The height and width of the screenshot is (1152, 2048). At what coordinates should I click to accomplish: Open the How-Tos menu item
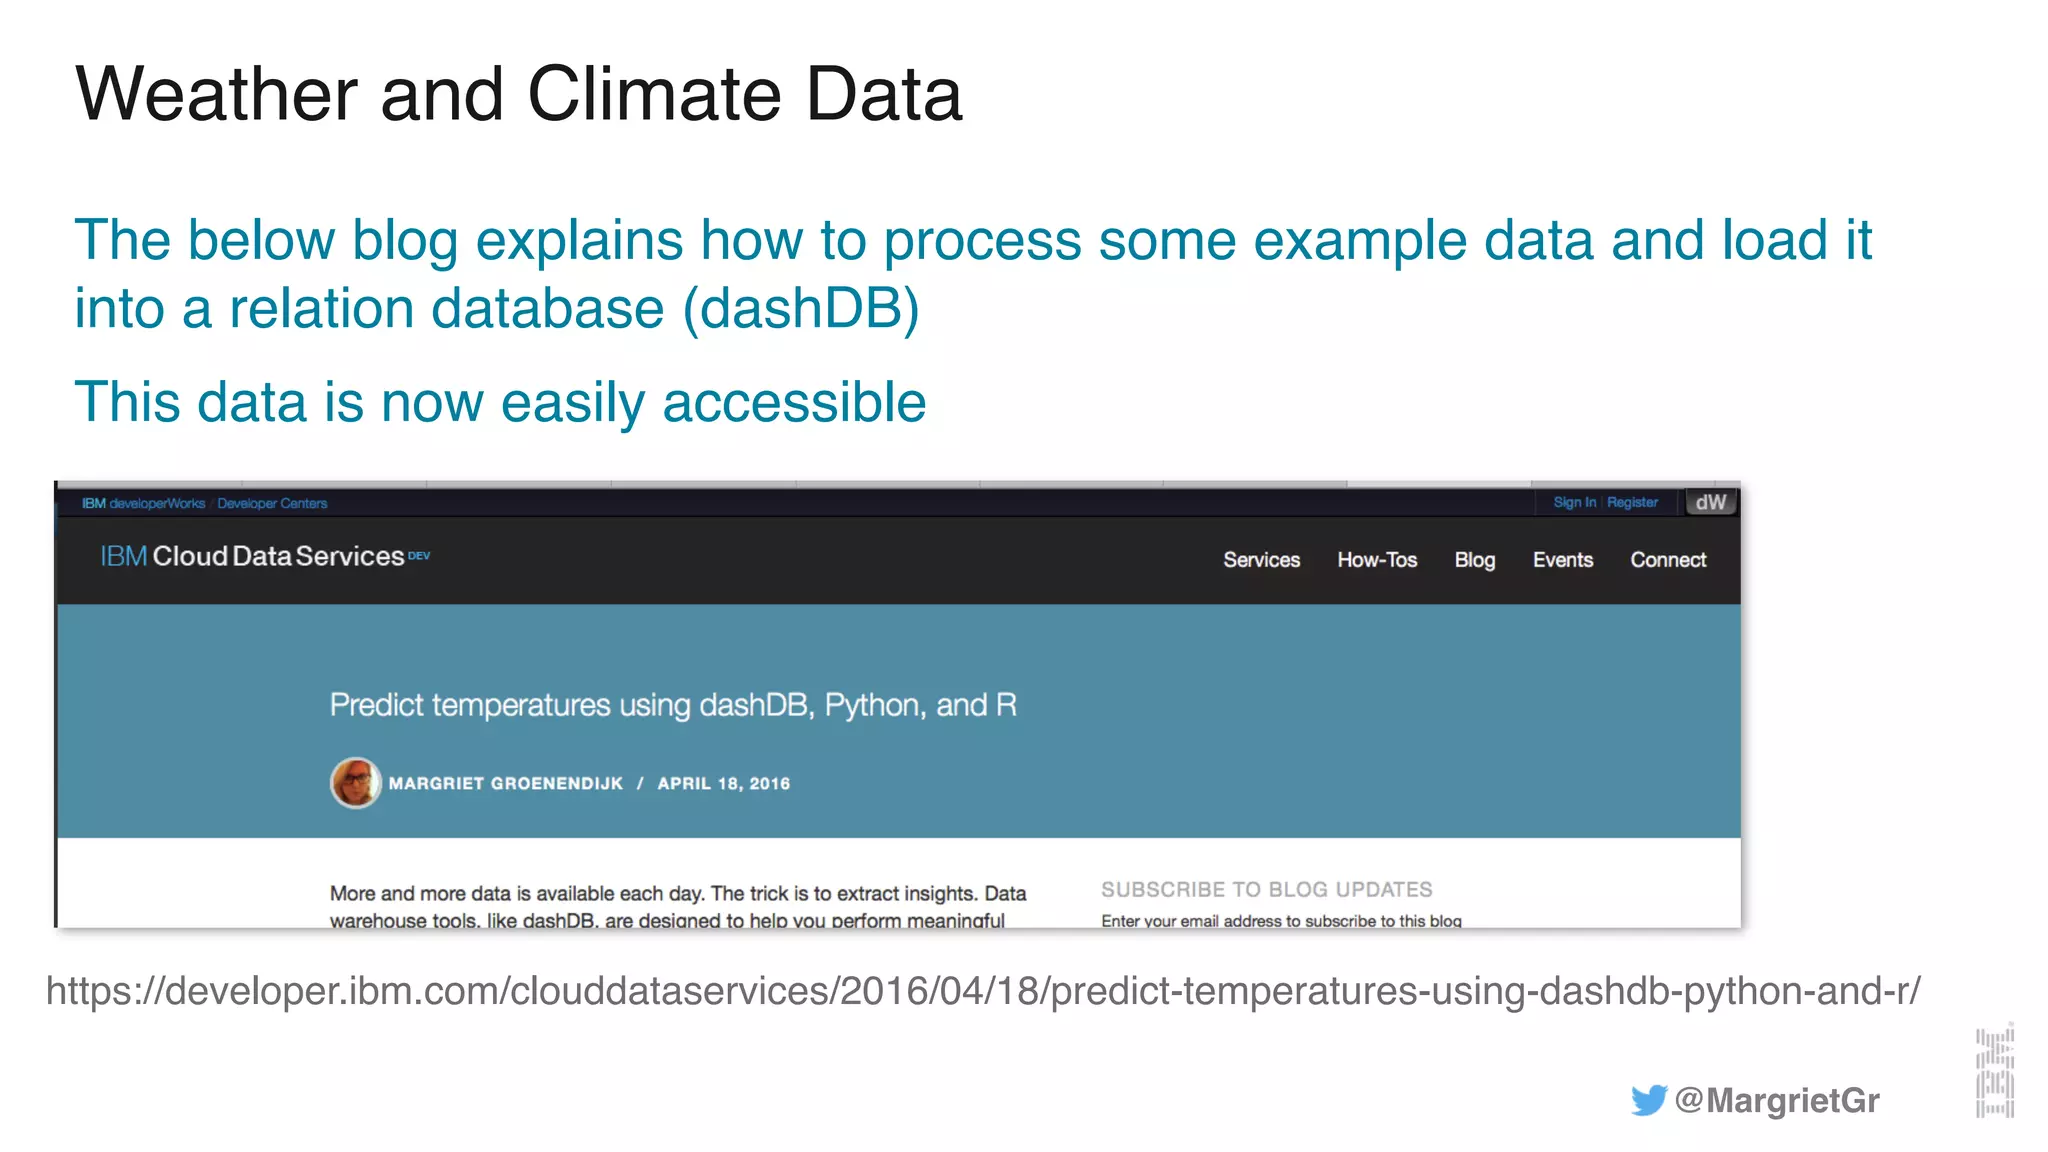pos(1377,560)
